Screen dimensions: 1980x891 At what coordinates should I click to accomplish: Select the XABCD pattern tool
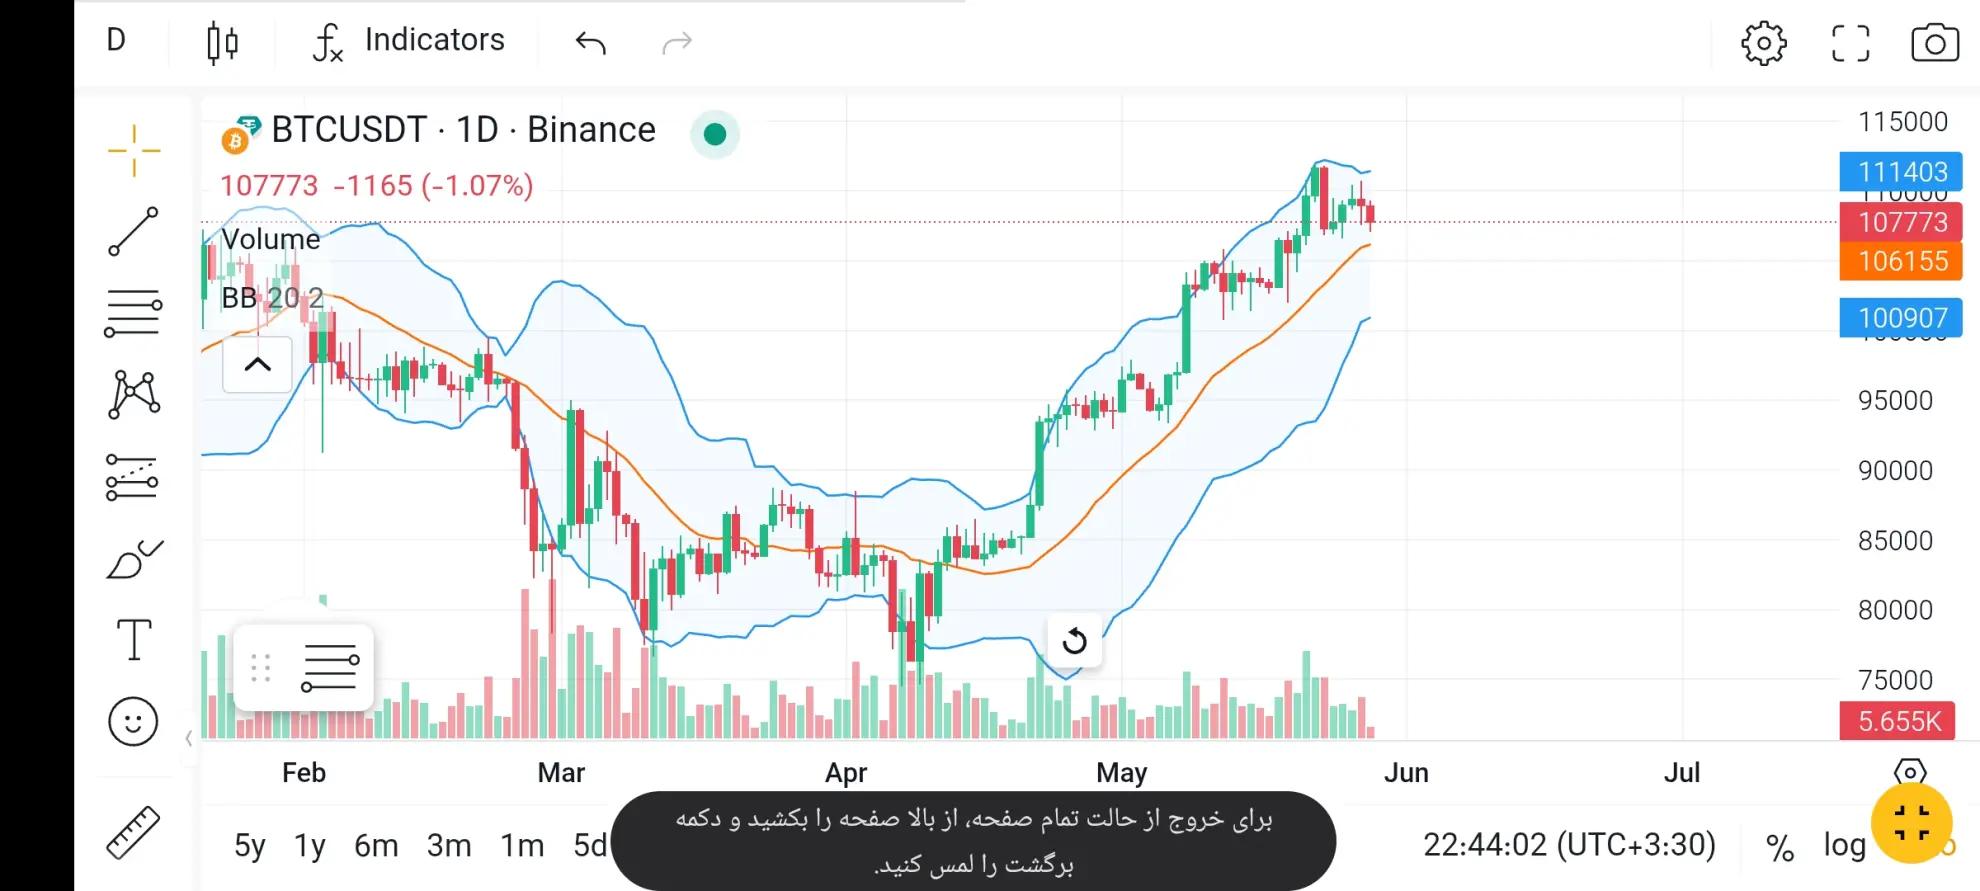point(134,394)
